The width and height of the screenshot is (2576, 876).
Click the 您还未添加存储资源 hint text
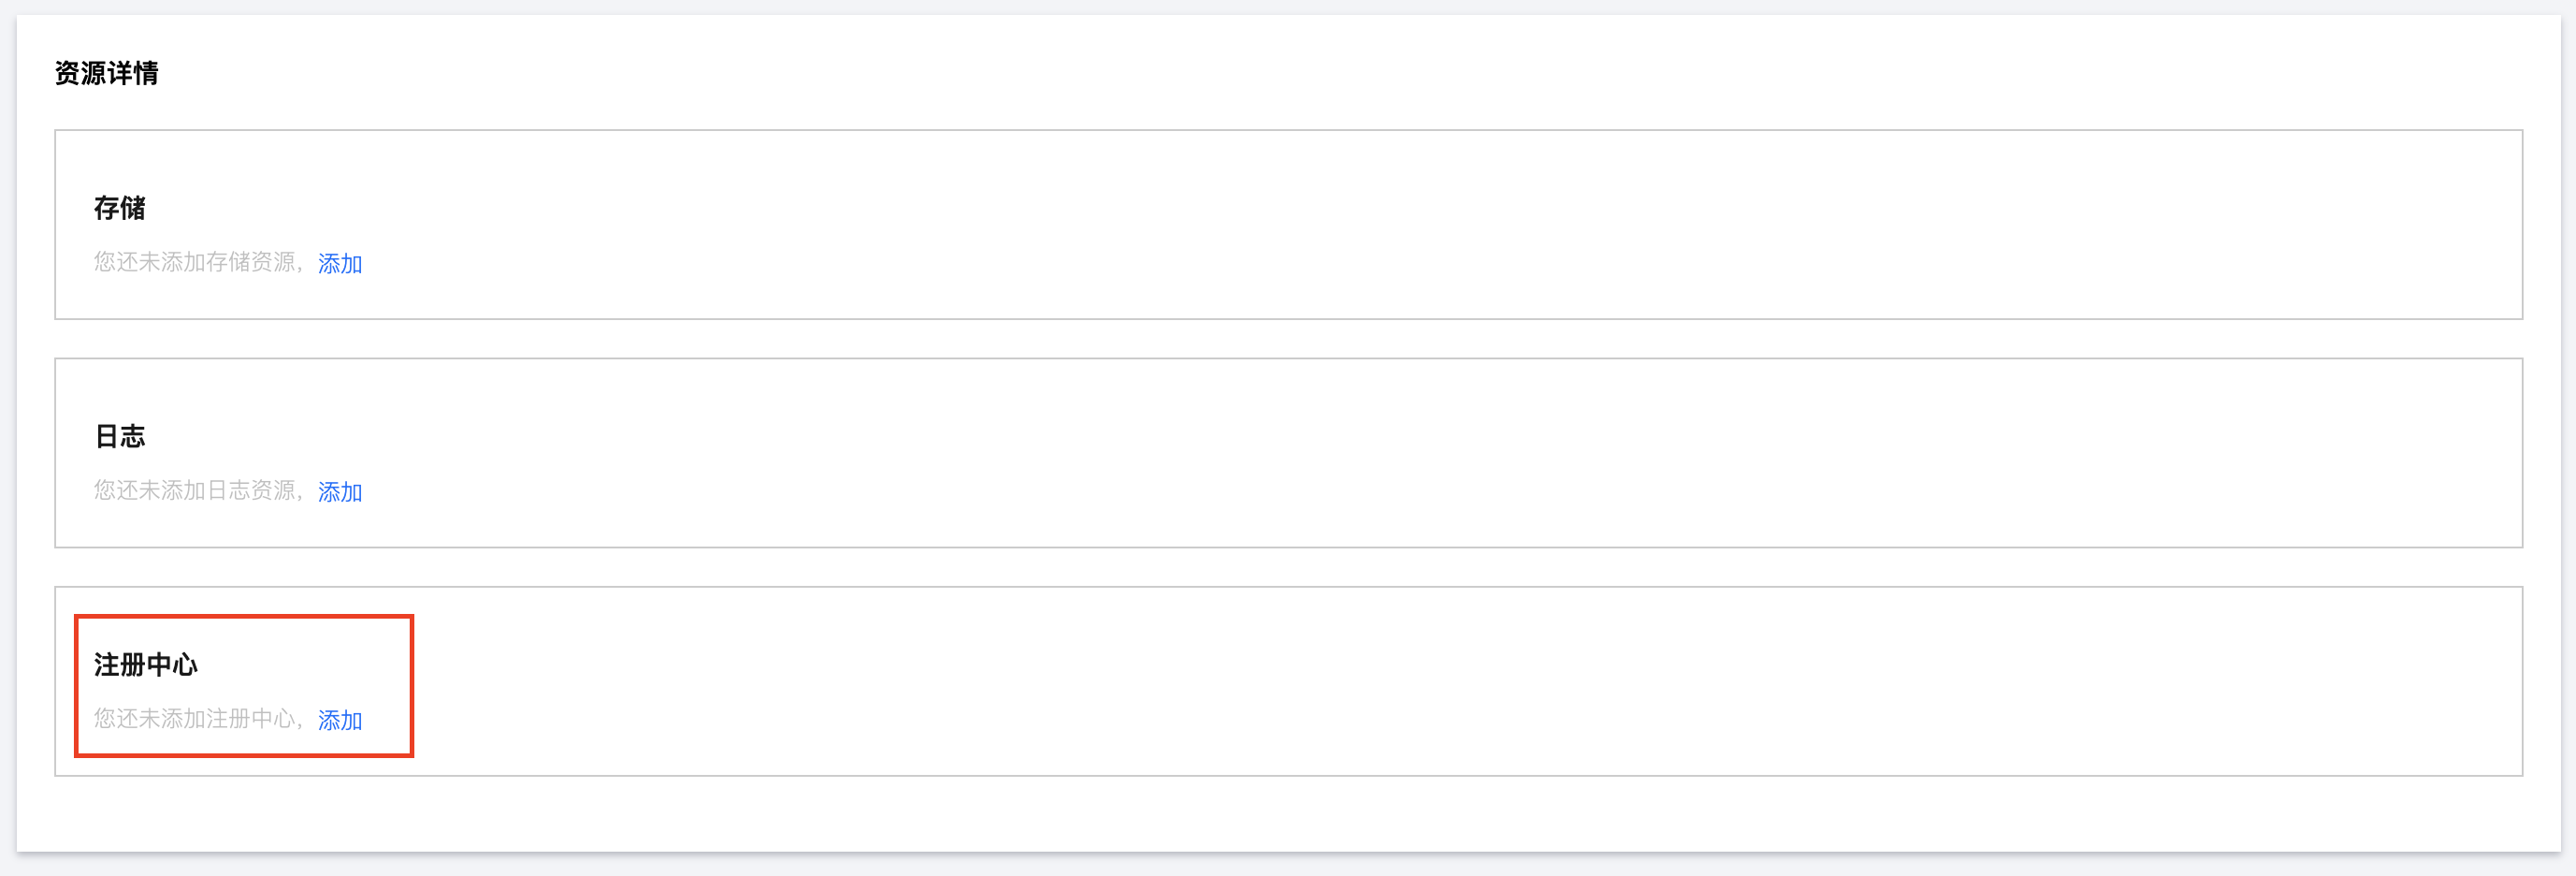(196, 262)
